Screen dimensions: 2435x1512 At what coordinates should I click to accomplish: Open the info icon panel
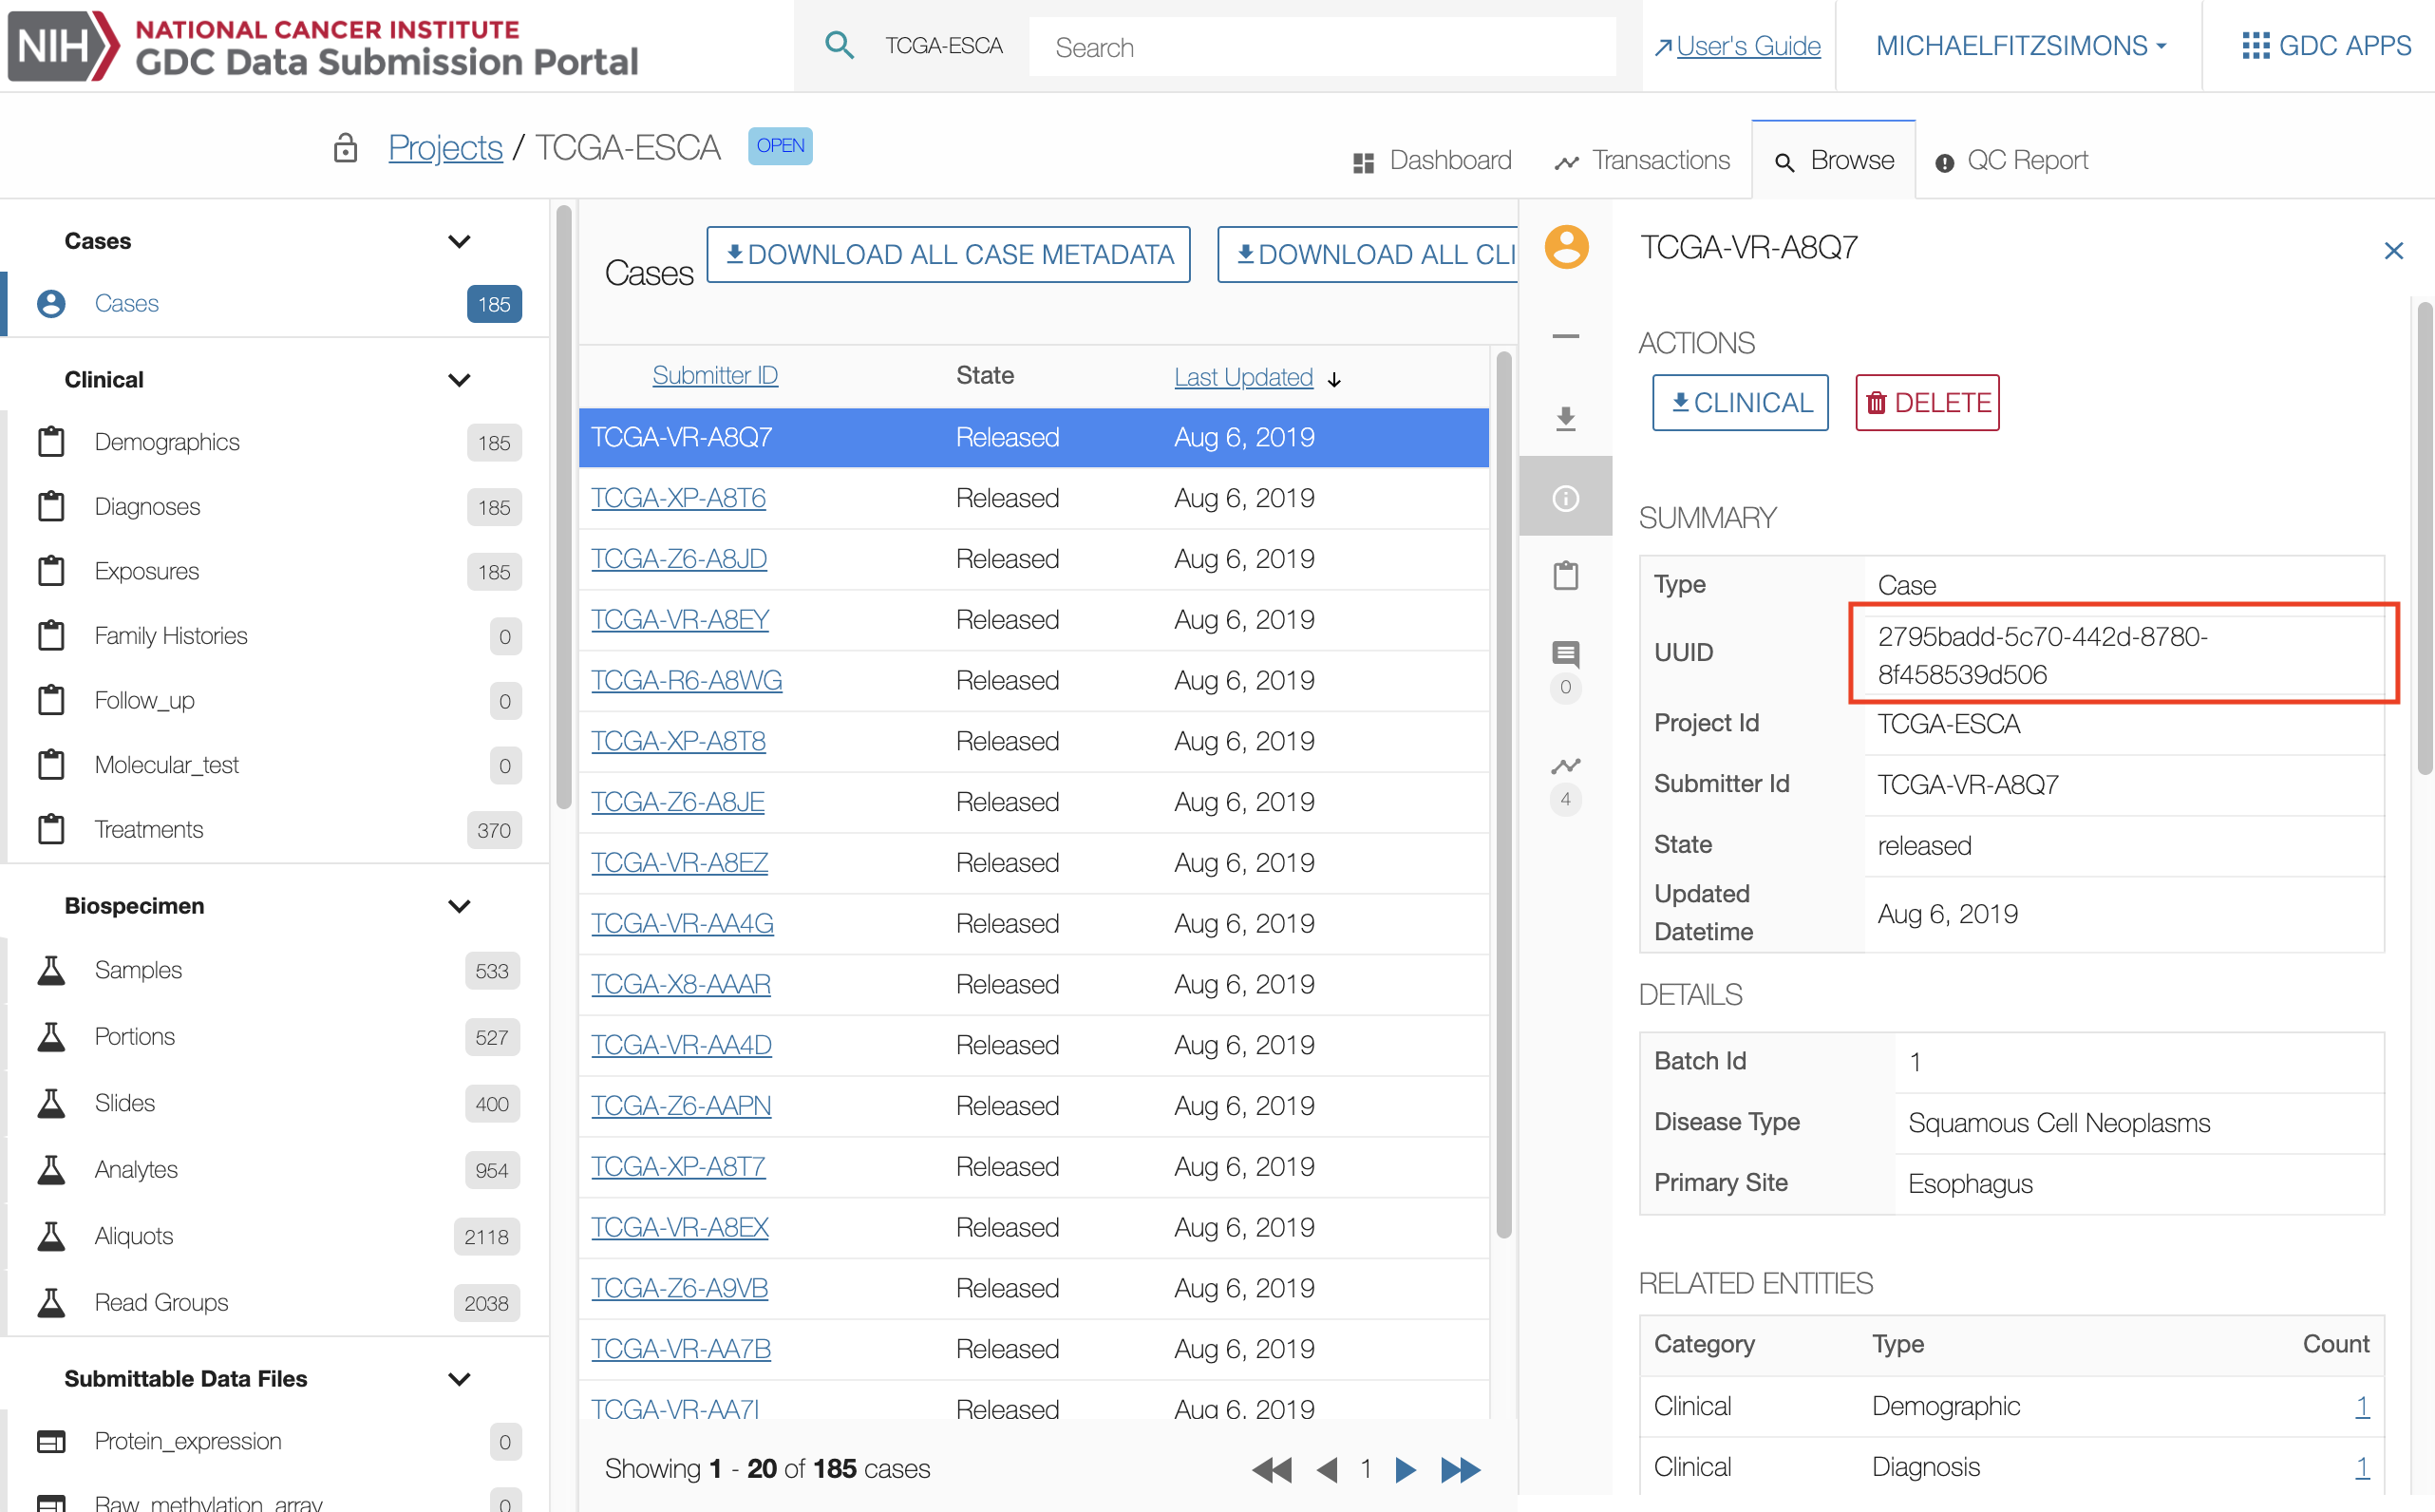pyautogui.click(x=1565, y=497)
